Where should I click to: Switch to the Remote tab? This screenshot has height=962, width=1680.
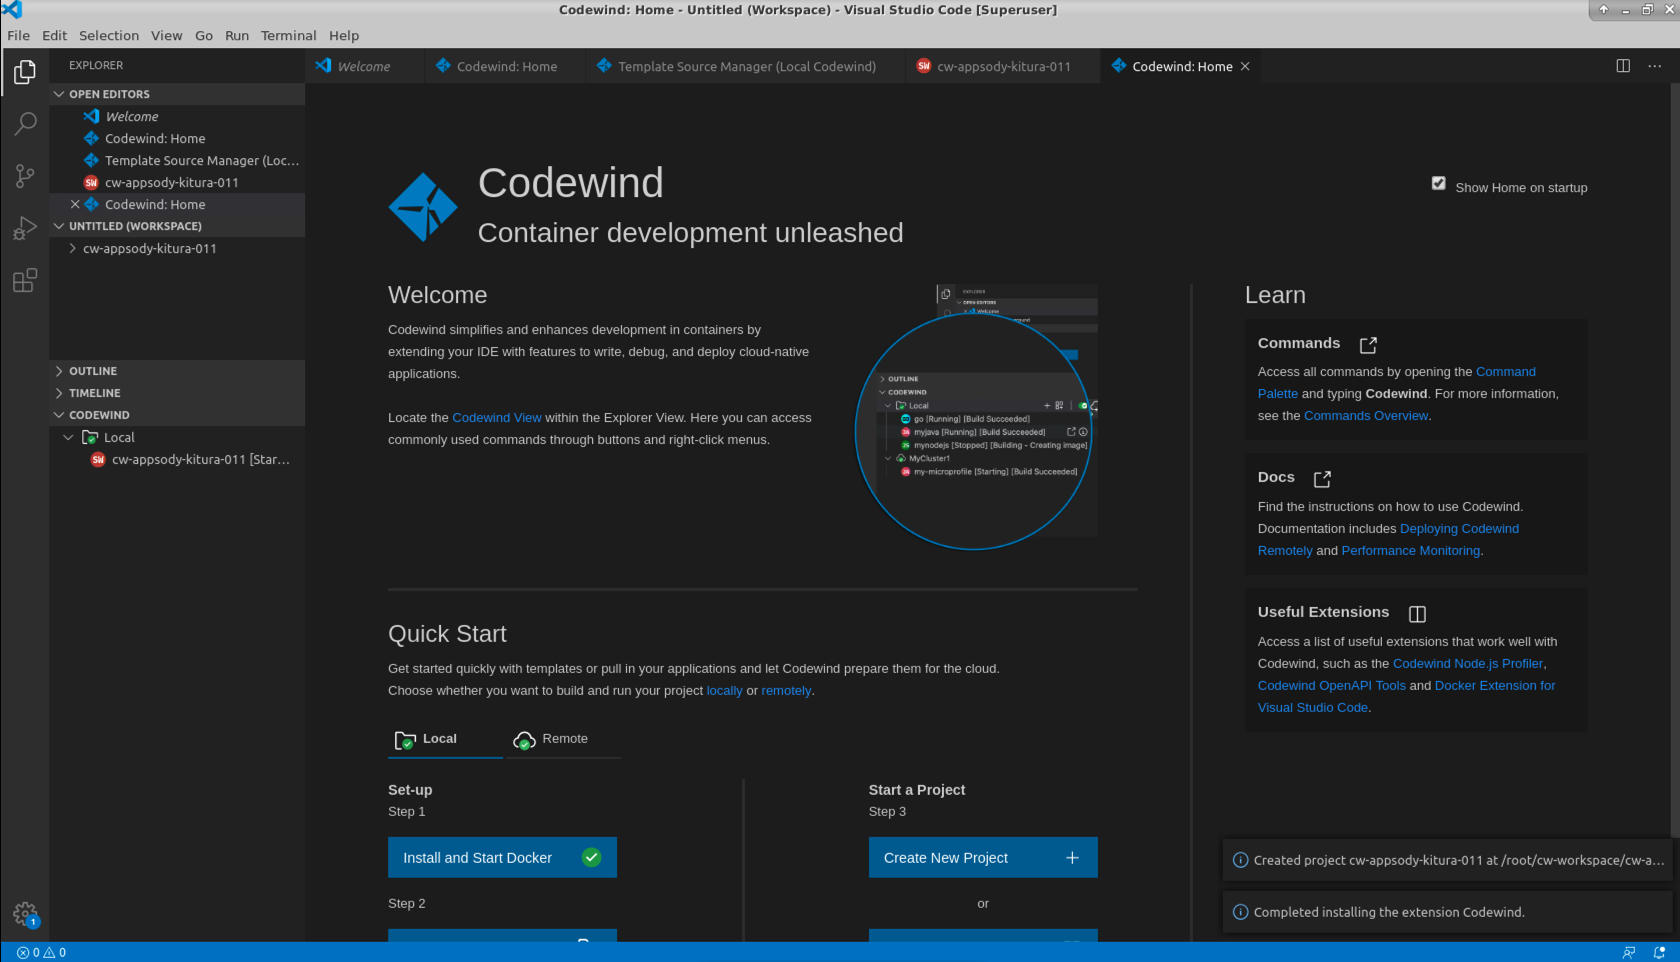[562, 739]
